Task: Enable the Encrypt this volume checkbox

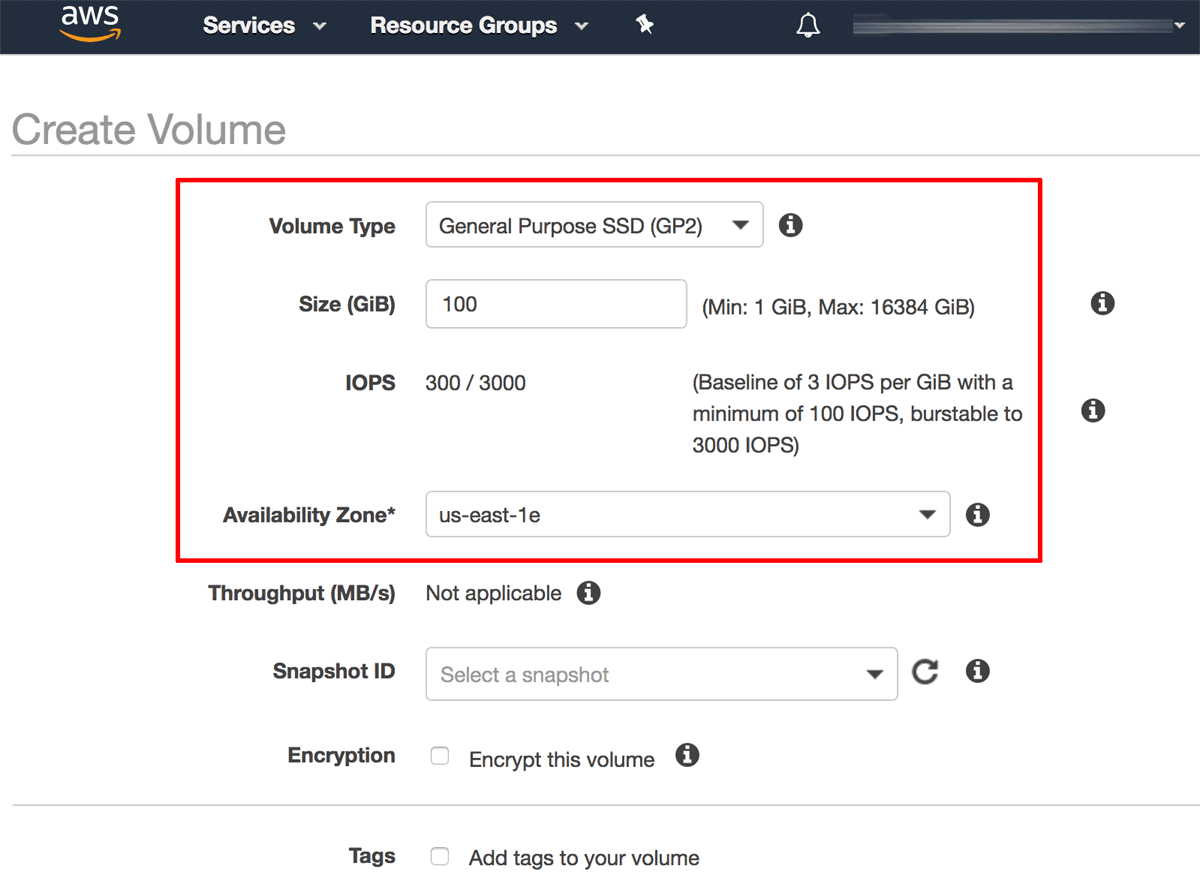Action: (x=439, y=756)
